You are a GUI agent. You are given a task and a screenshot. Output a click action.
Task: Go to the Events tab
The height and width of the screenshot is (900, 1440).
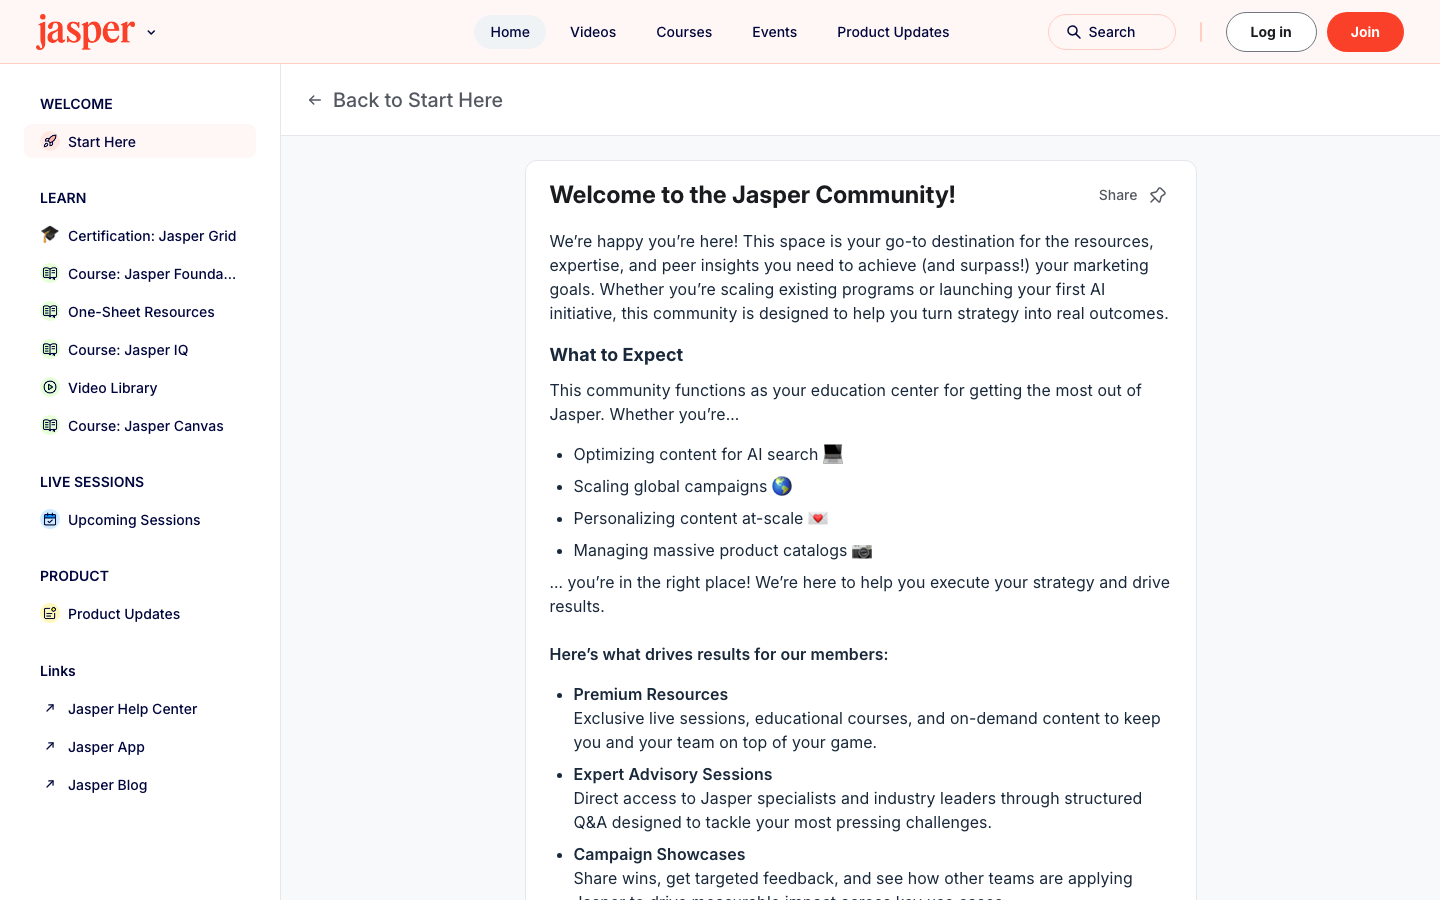tap(774, 32)
